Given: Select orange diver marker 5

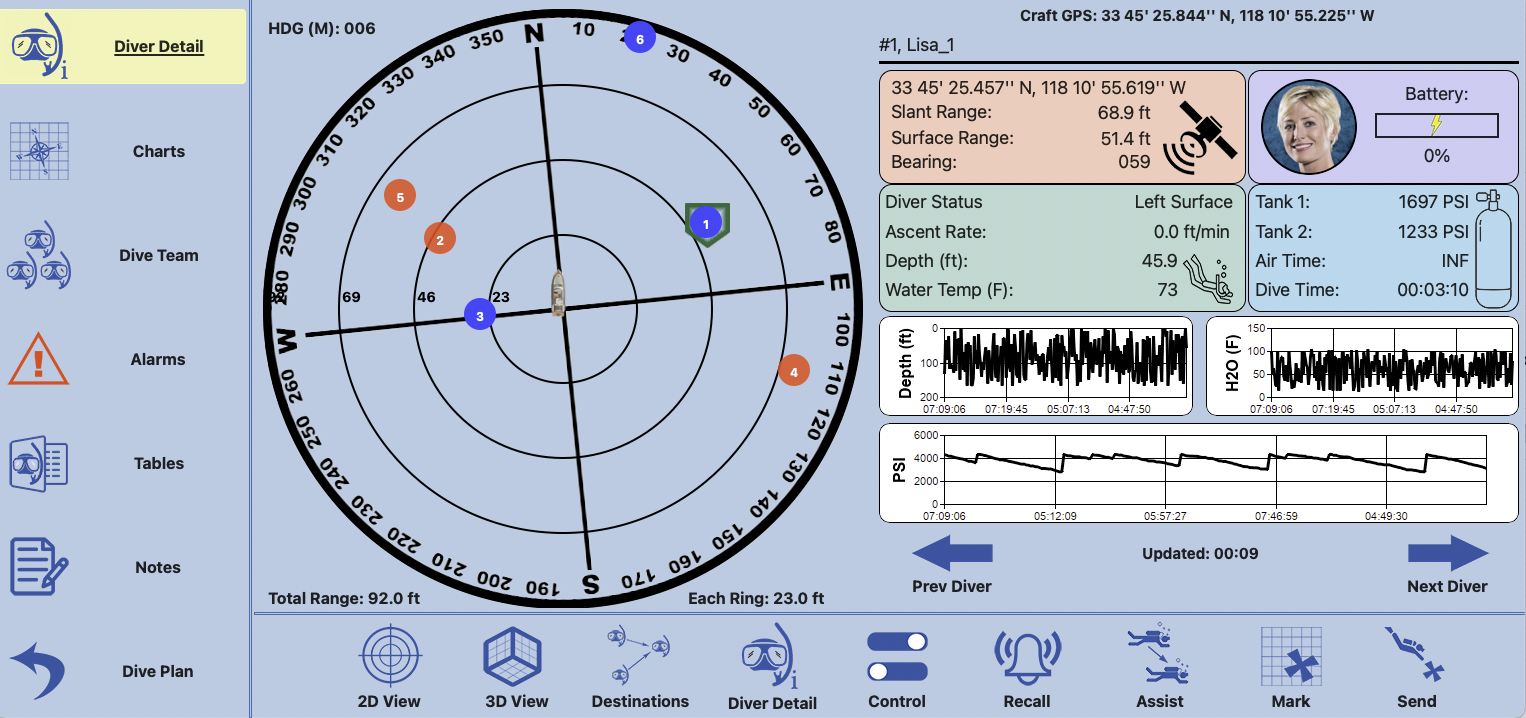Looking at the screenshot, I should click(x=400, y=197).
